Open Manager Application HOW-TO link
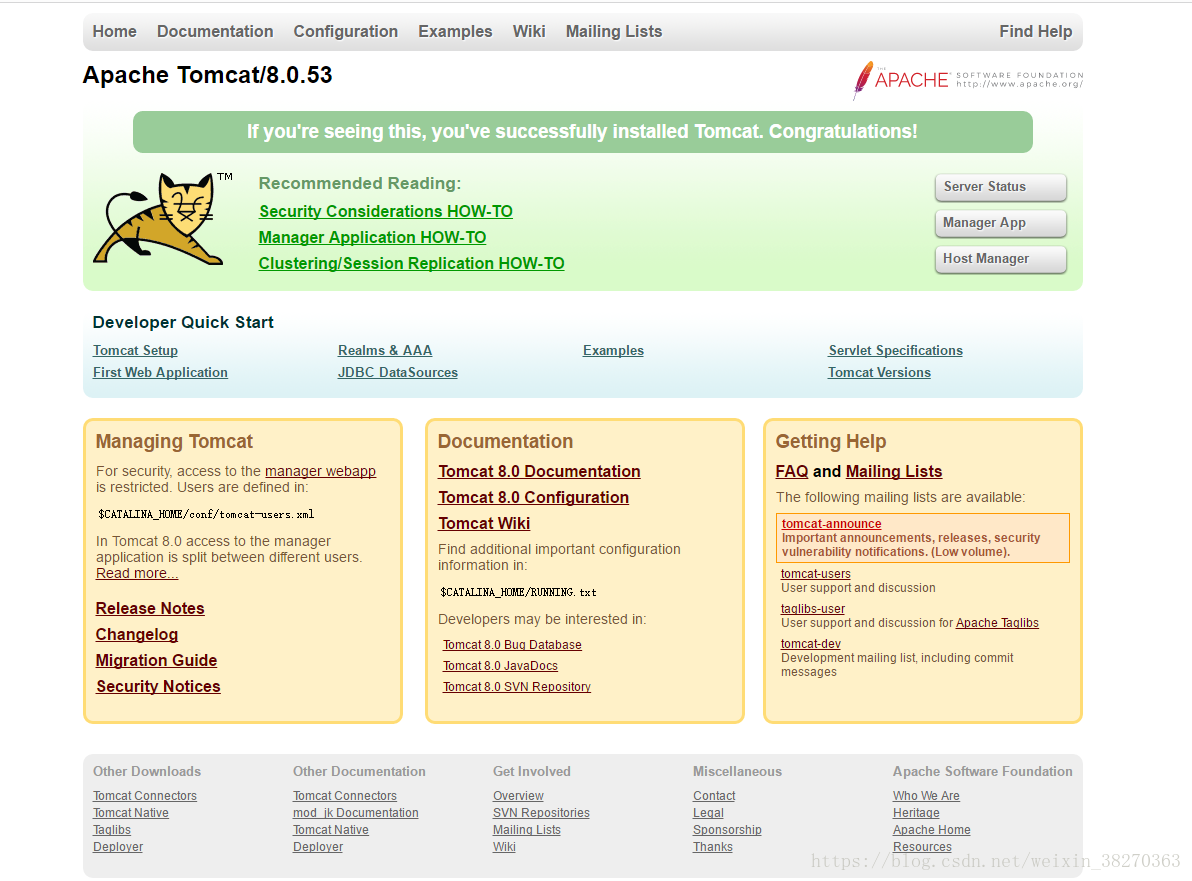The height and width of the screenshot is (881, 1192). [372, 237]
